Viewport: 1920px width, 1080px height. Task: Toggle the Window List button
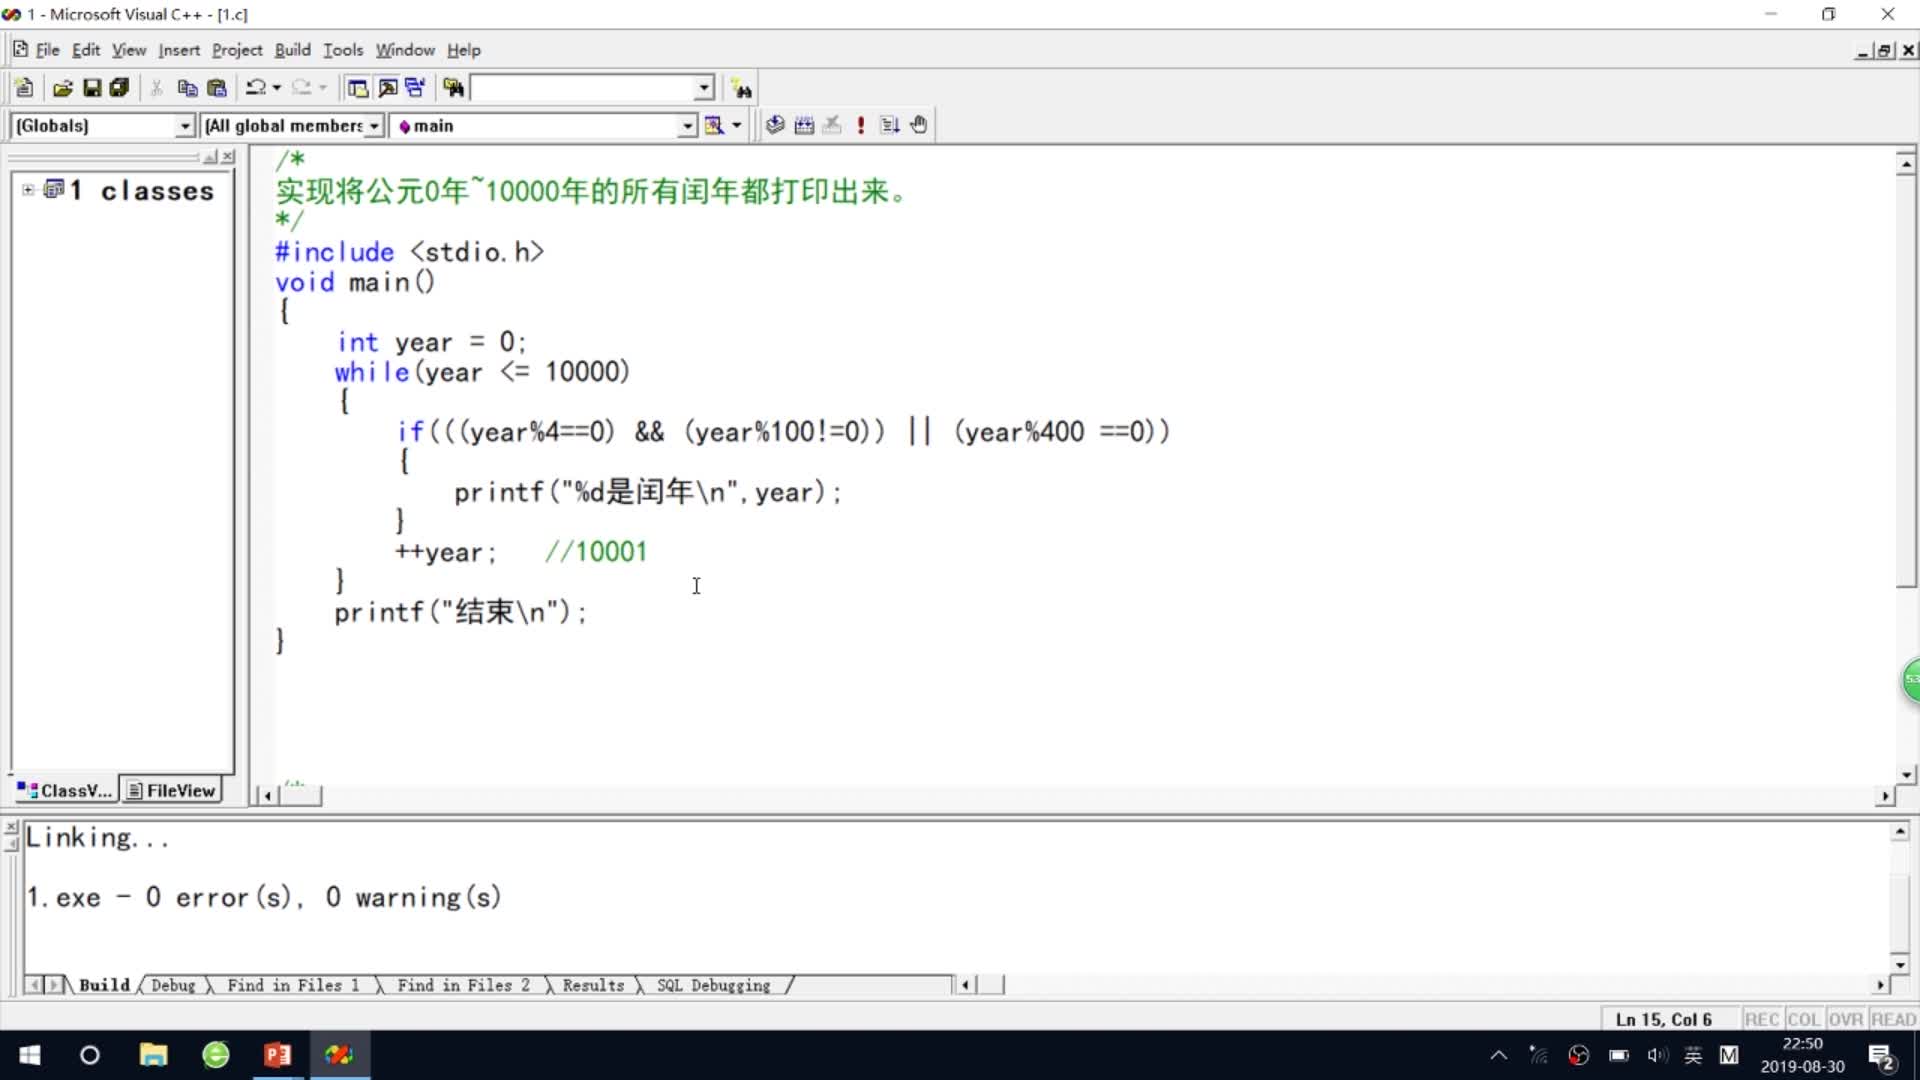pyautogui.click(x=415, y=88)
